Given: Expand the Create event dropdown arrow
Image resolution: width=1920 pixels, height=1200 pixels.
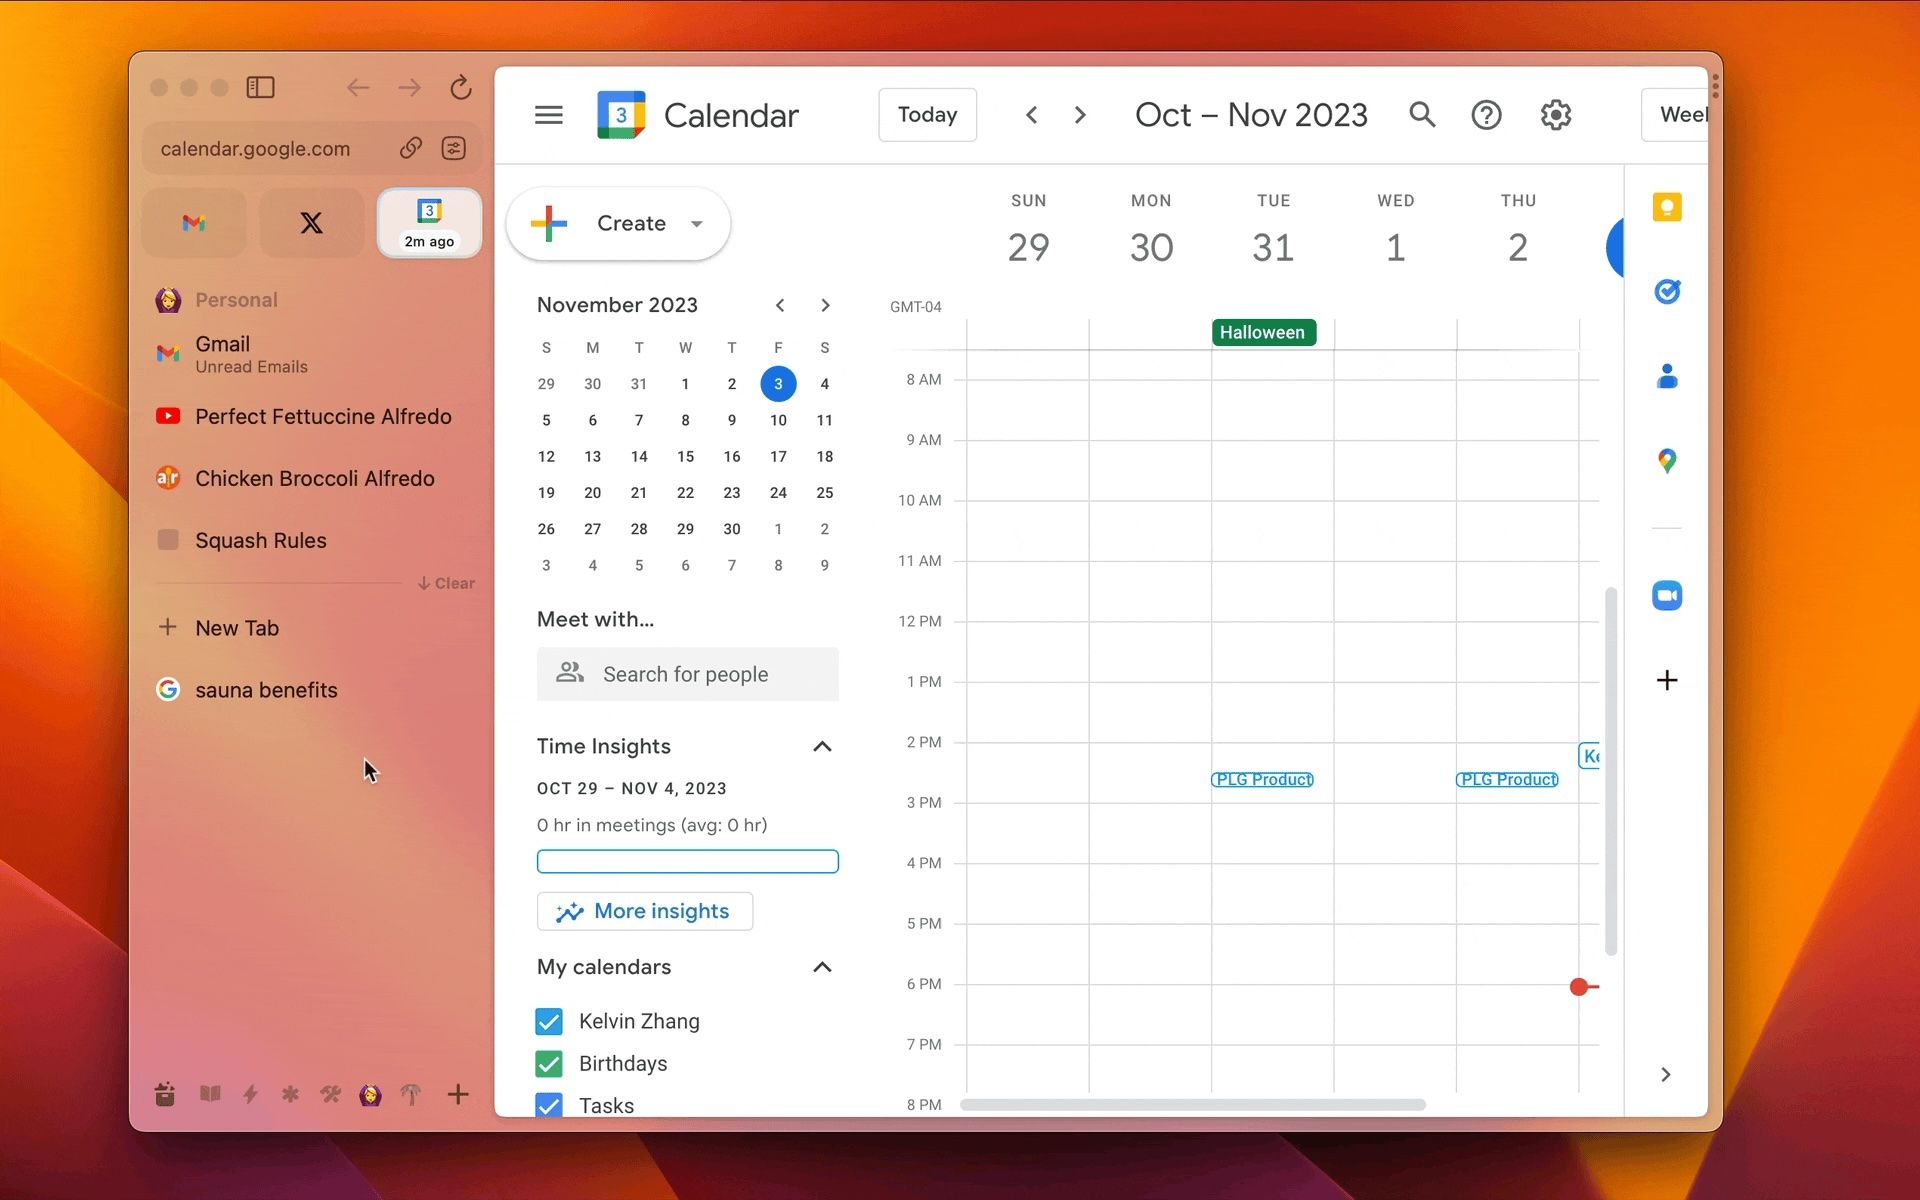Looking at the screenshot, I should point(697,223).
